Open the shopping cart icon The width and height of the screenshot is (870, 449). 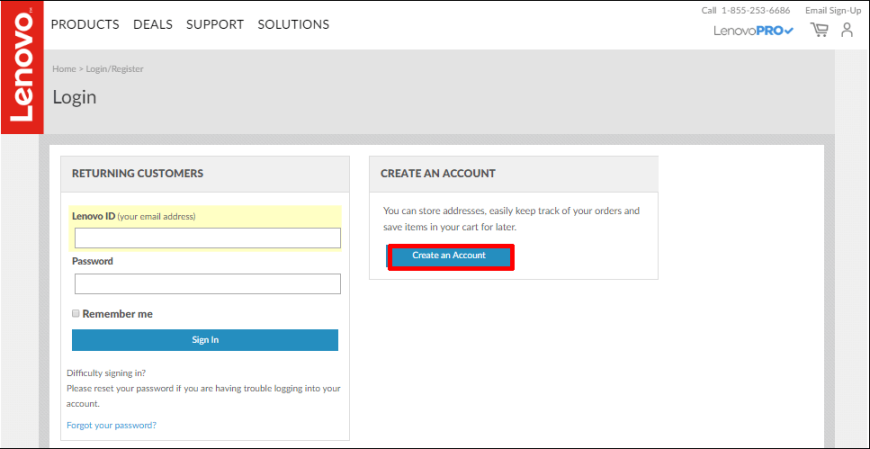click(x=819, y=29)
